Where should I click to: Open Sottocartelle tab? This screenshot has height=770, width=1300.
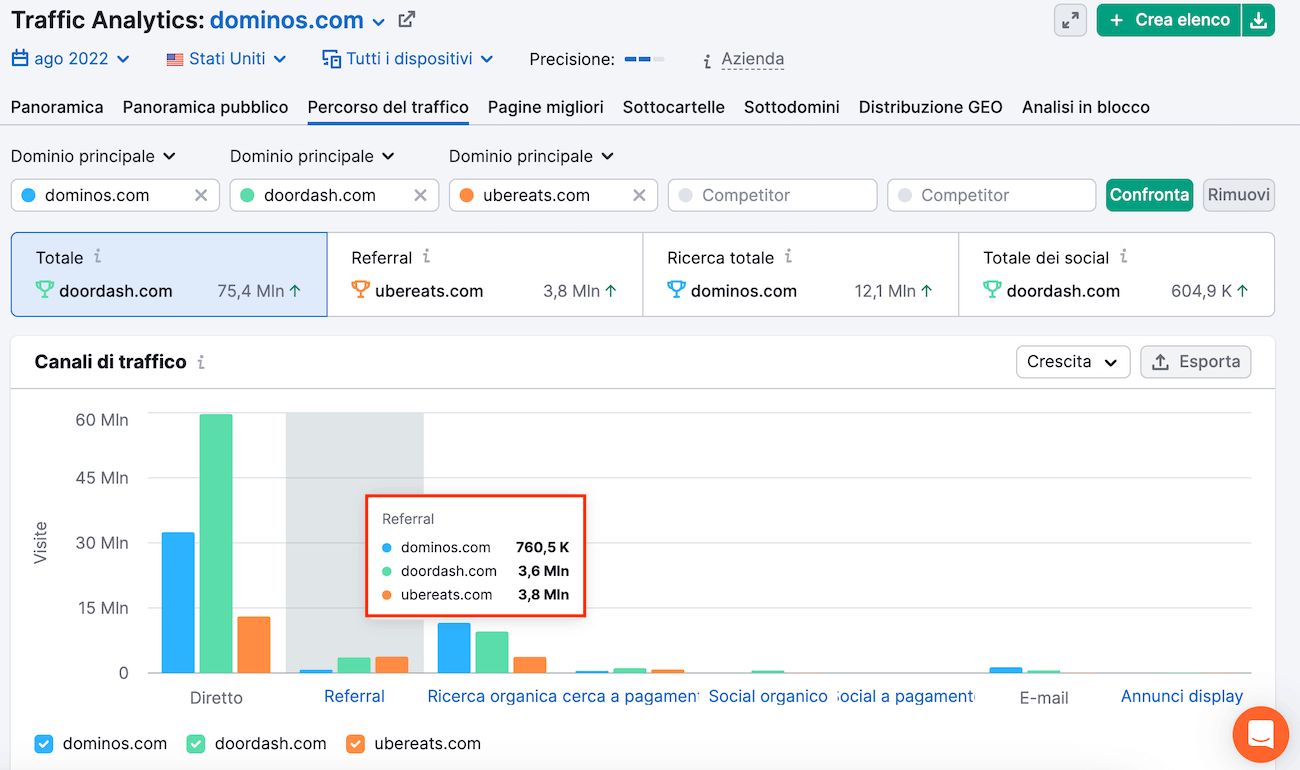tap(674, 107)
